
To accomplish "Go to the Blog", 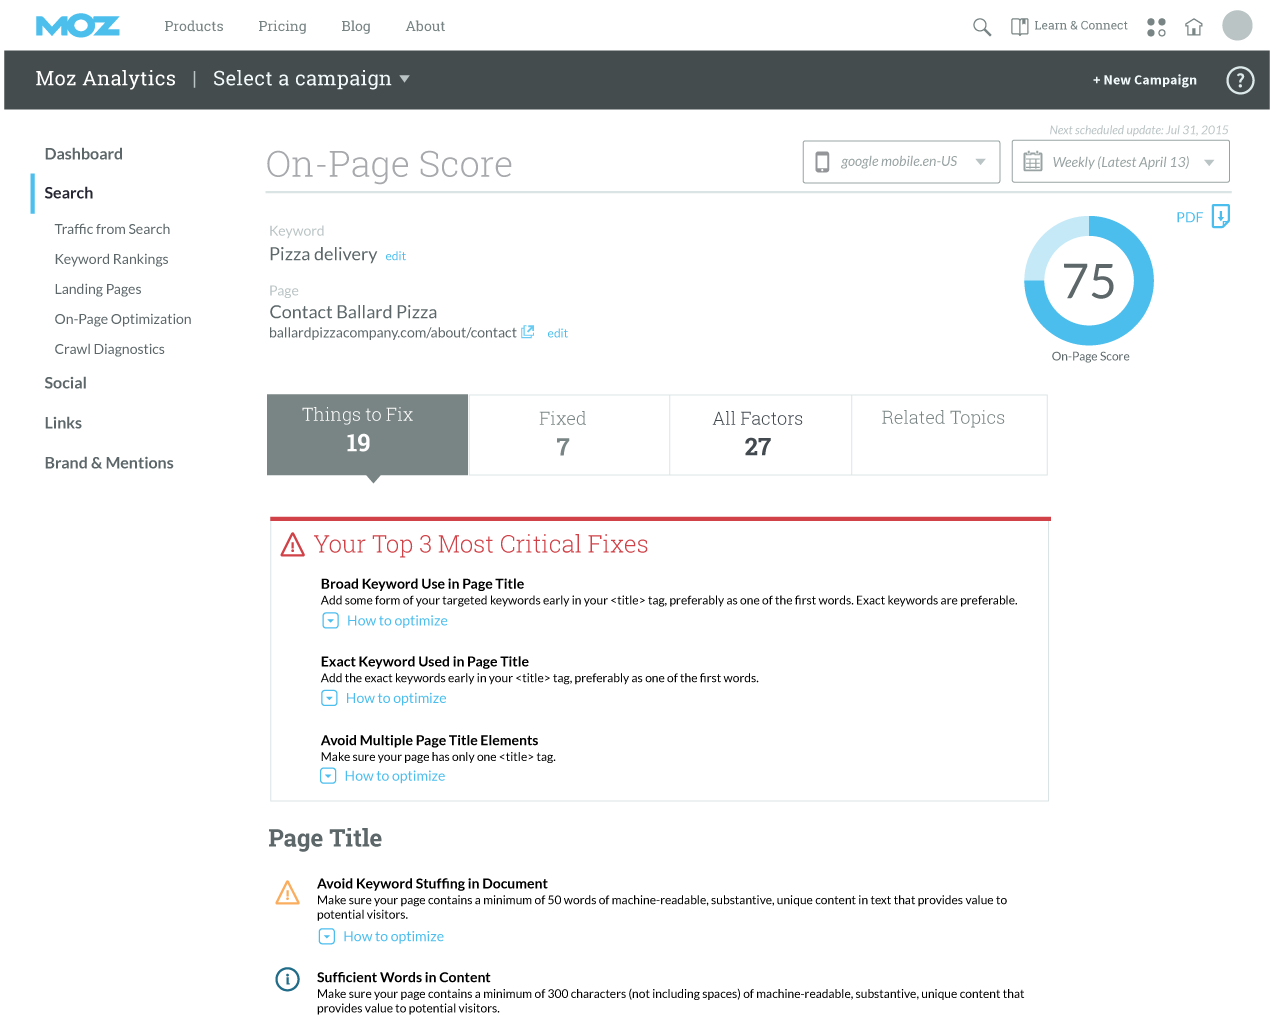I will click(356, 26).
